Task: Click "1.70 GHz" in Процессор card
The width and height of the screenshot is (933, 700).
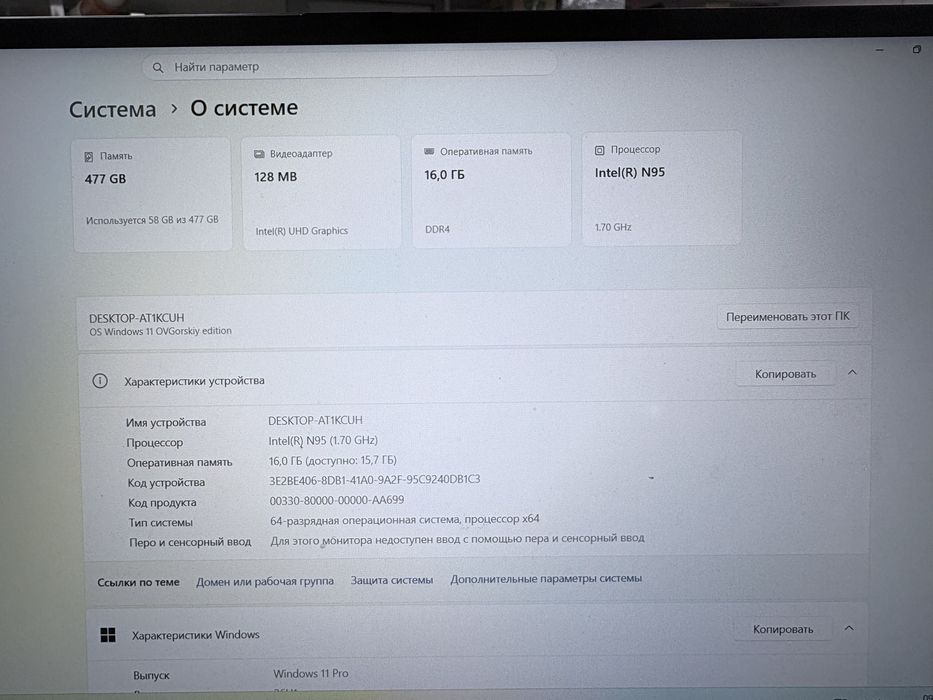Action: pyautogui.click(x=613, y=227)
